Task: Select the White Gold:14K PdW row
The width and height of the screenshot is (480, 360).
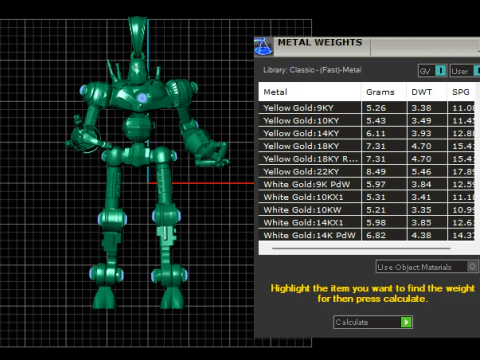Action: 367,235
